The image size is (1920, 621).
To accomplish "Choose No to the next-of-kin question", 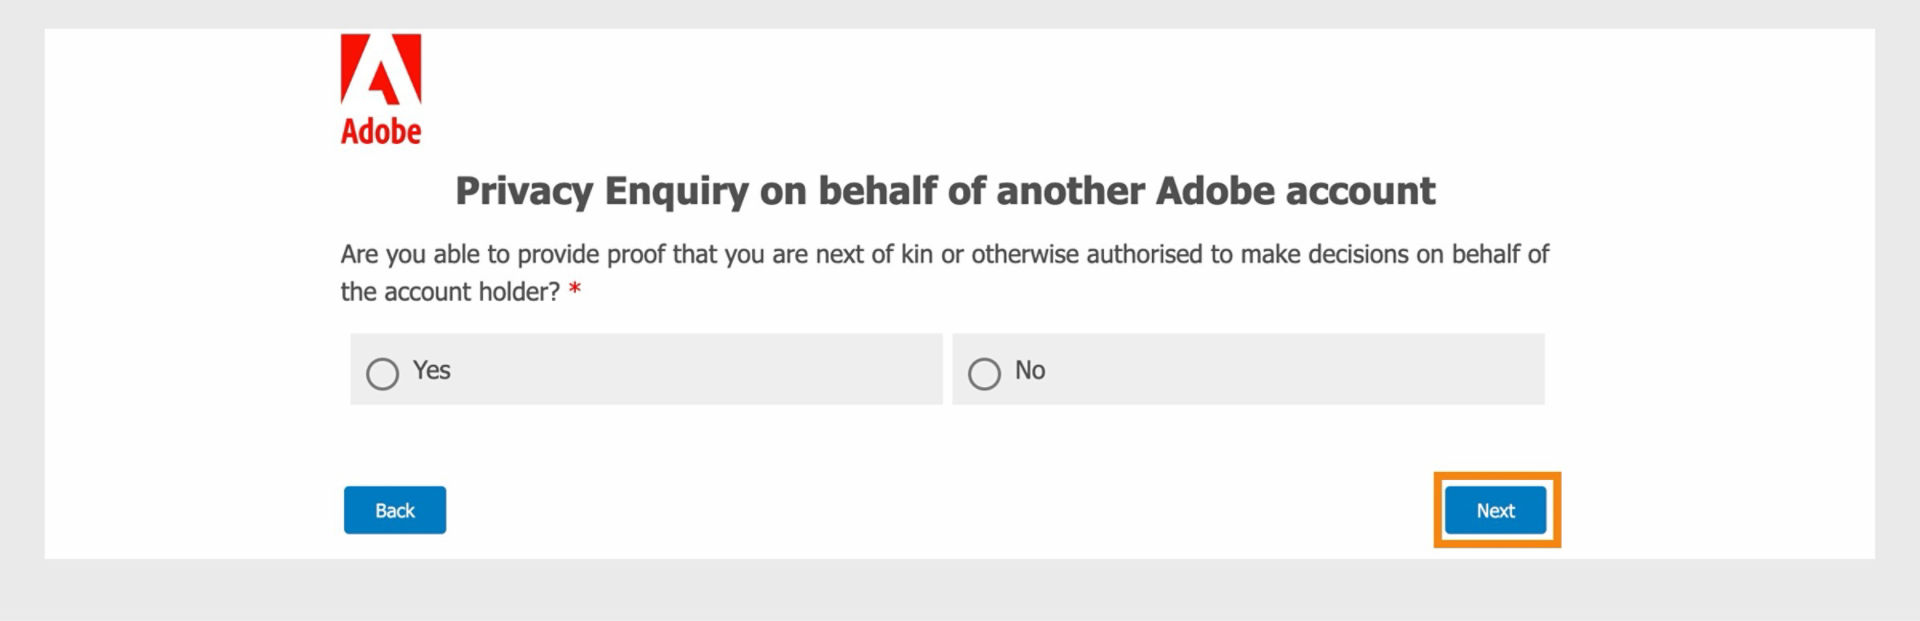I will click(987, 371).
